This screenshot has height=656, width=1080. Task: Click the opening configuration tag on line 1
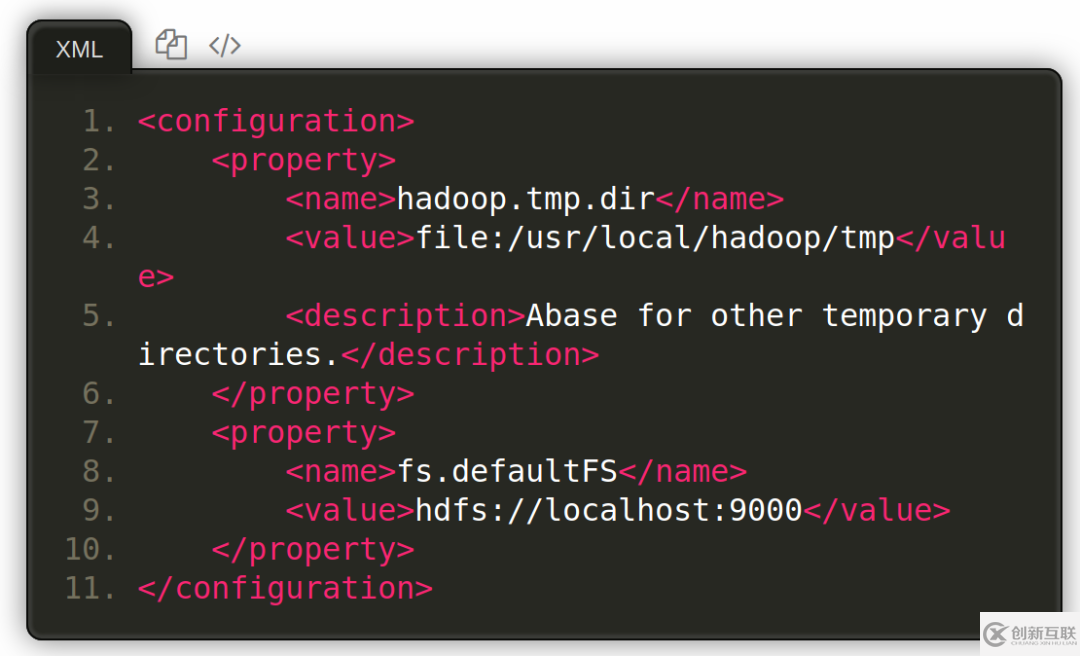[275, 121]
